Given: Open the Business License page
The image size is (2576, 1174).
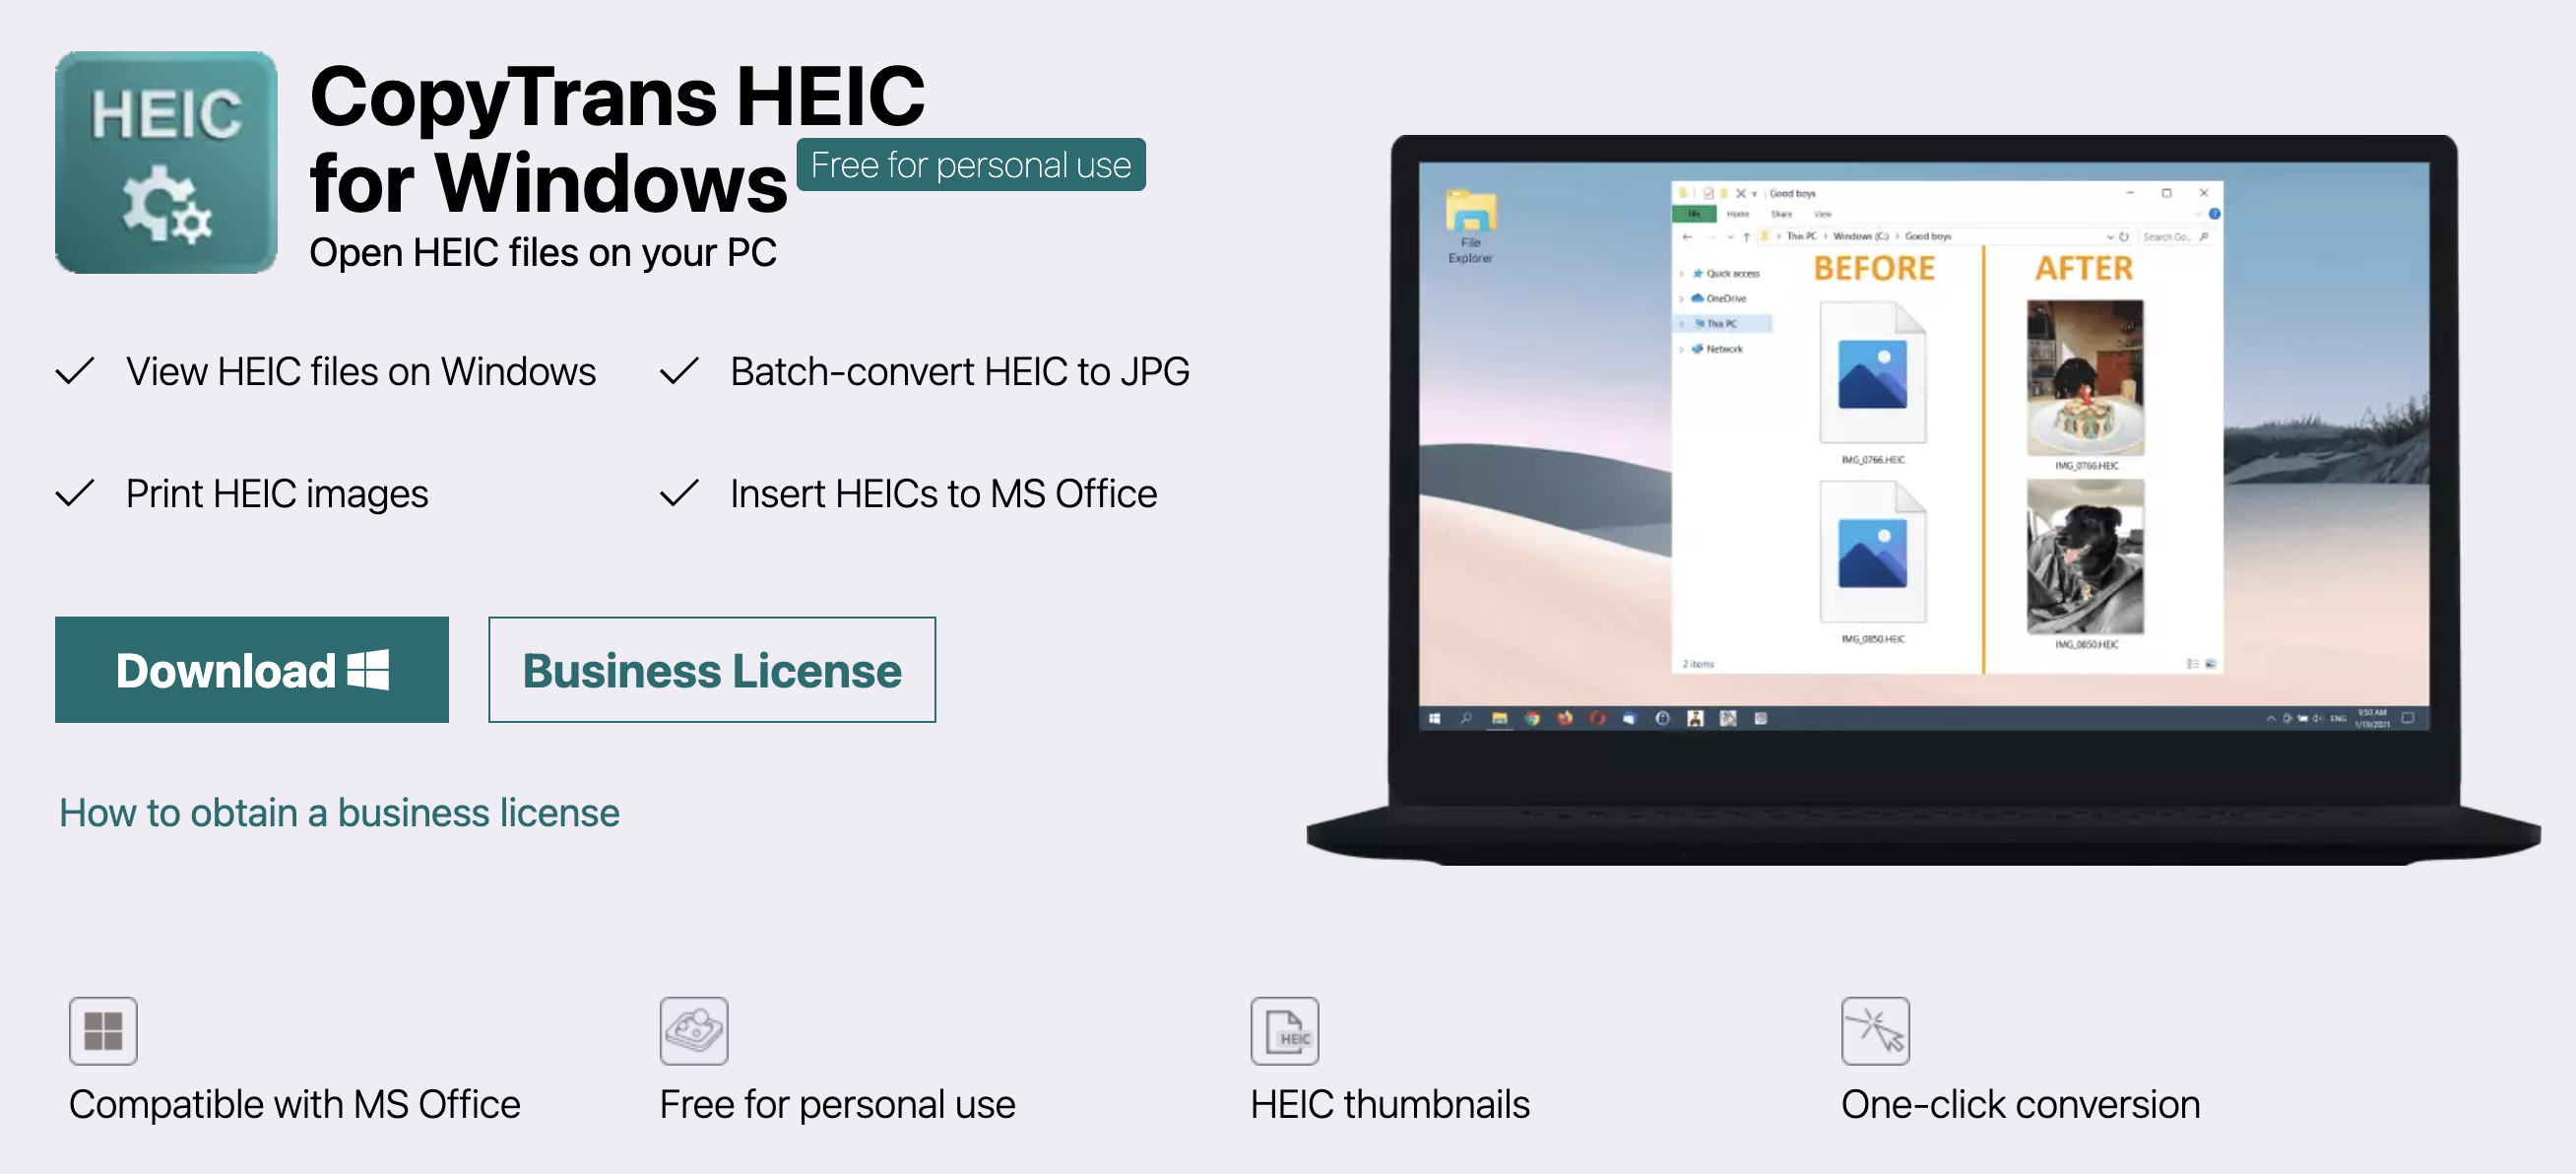Looking at the screenshot, I should (x=711, y=669).
